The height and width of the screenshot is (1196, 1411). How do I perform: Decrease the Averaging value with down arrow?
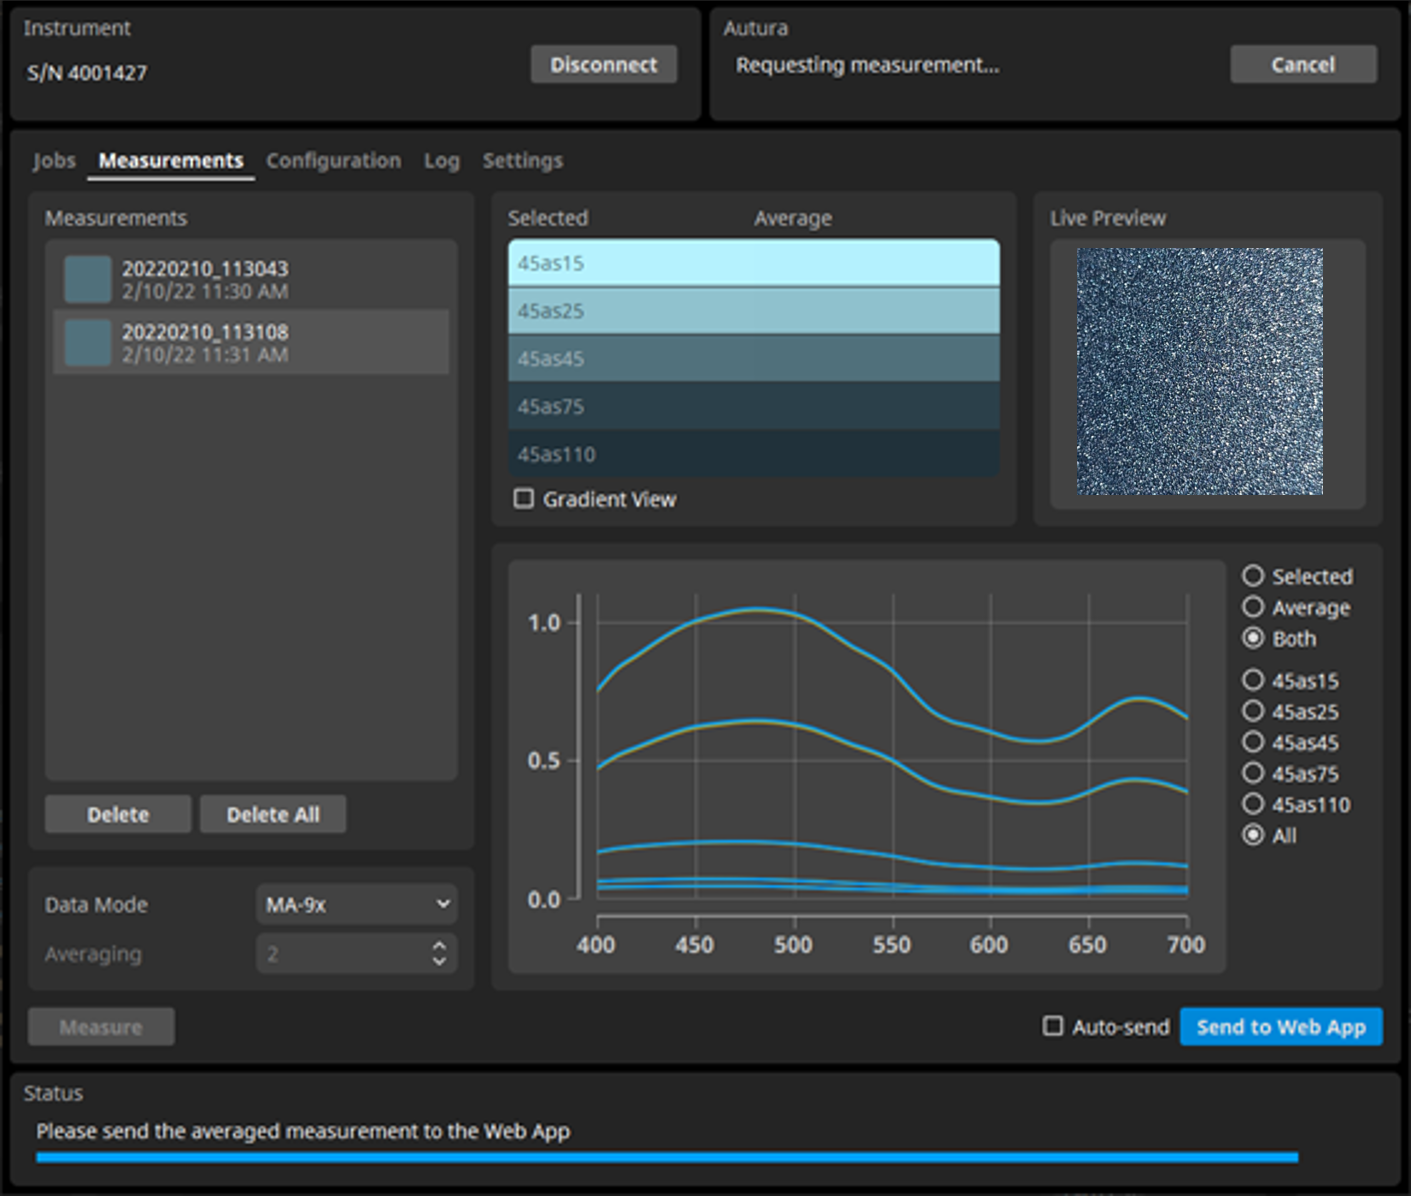[439, 962]
